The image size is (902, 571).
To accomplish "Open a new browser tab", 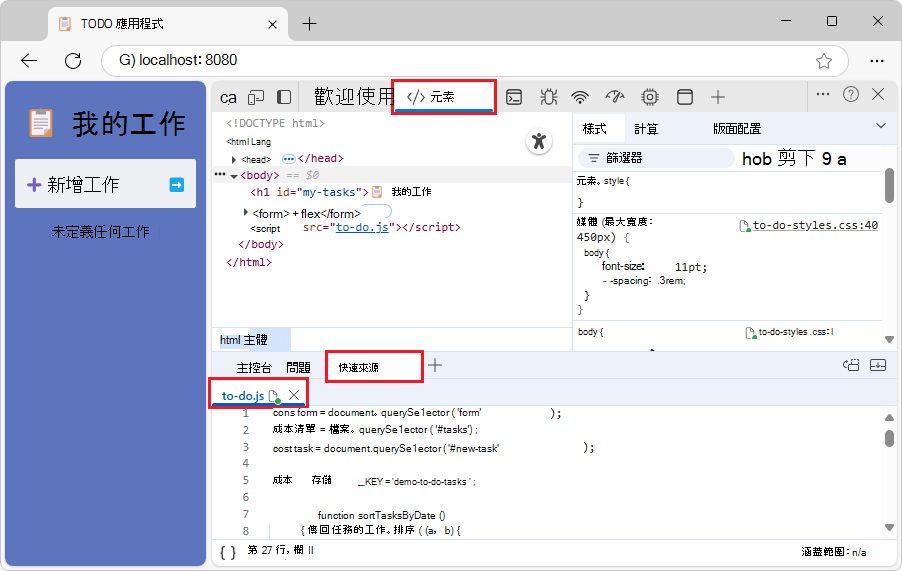I will pos(309,24).
